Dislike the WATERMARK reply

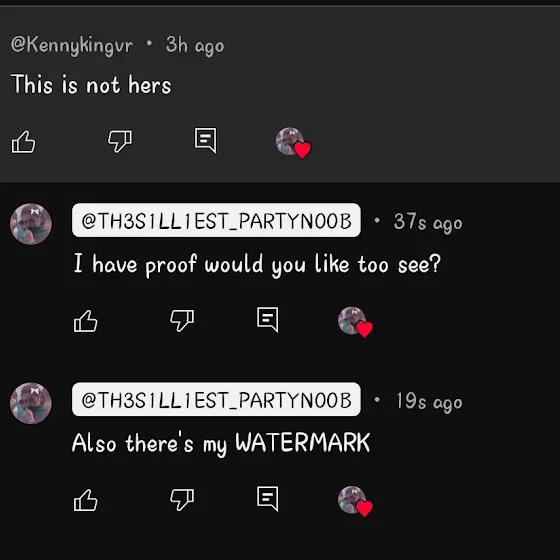tap(182, 499)
